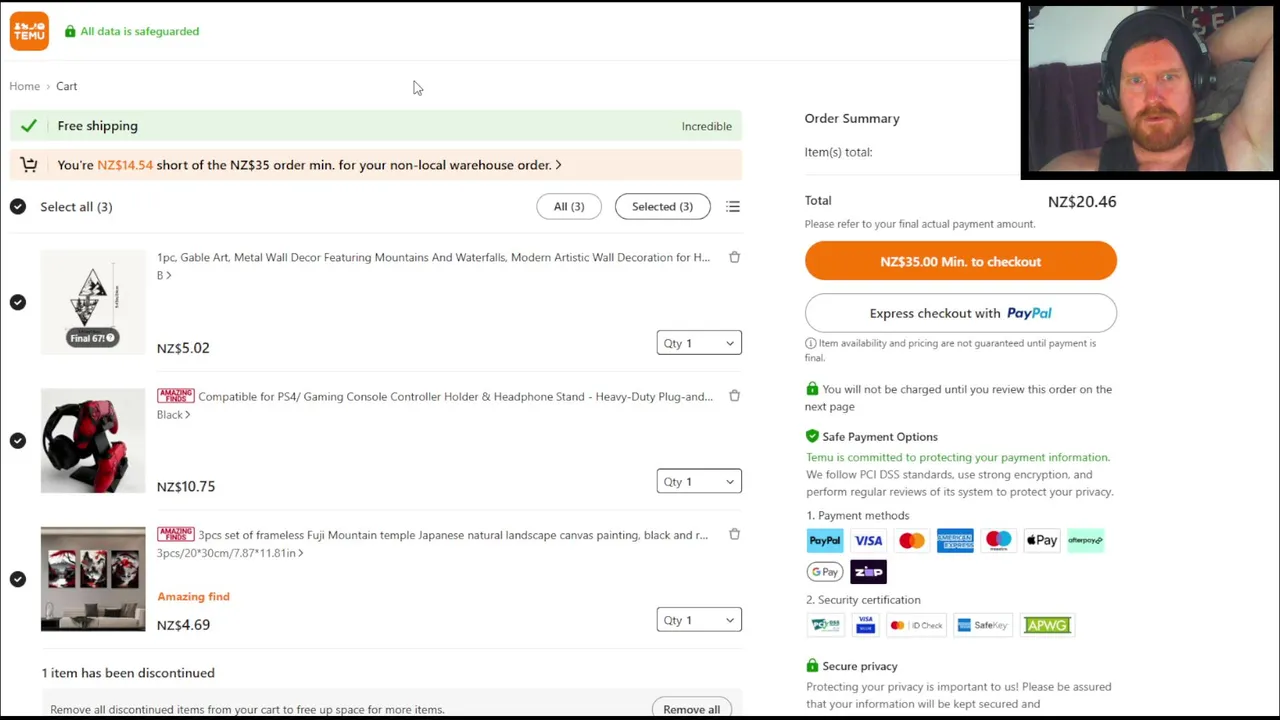
Task: Click the American Express payment icon
Action: pos(955,541)
